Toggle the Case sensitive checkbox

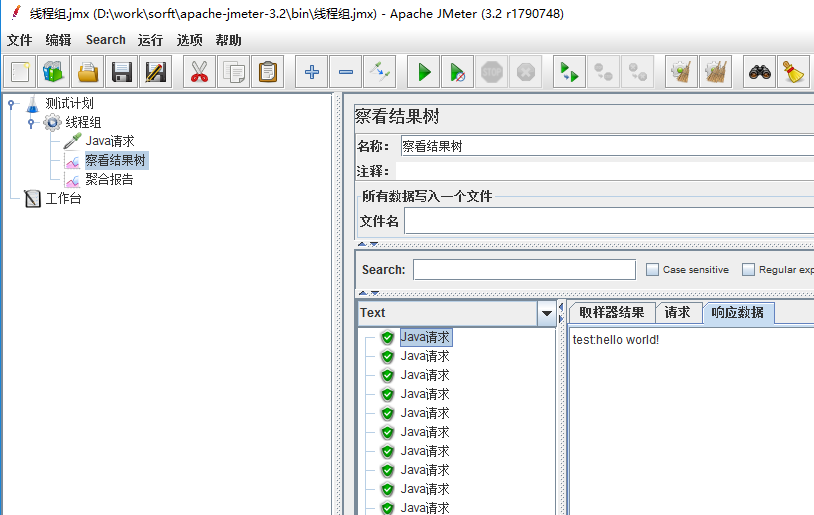click(x=652, y=269)
